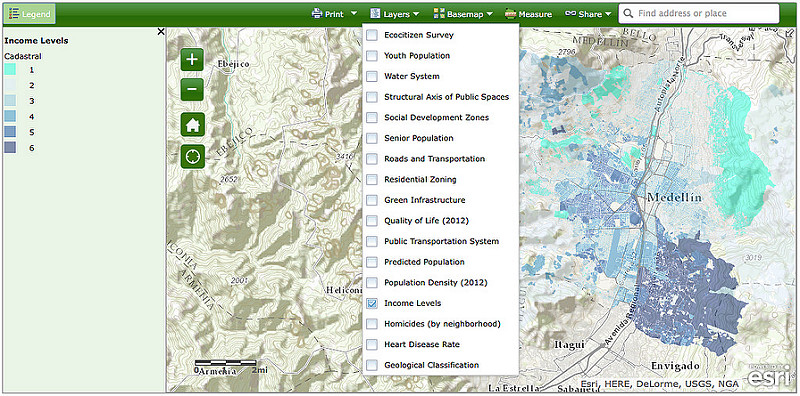This screenshot has height=396, width=800.
Task: Open the esri logo link
Action: (x=769, y=376)
